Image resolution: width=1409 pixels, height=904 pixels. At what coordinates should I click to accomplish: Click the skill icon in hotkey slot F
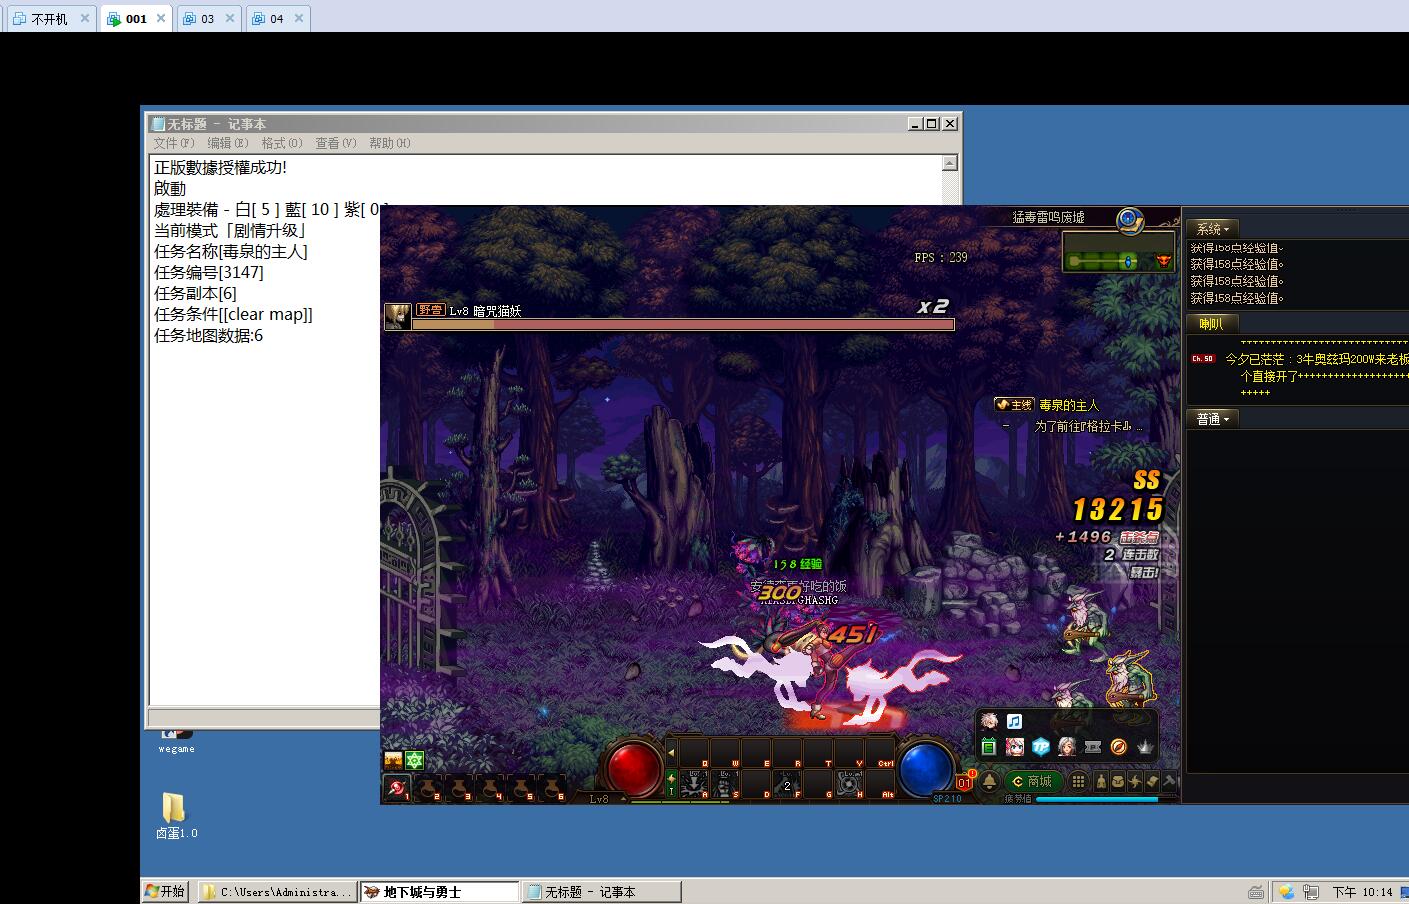click(787, 783)
